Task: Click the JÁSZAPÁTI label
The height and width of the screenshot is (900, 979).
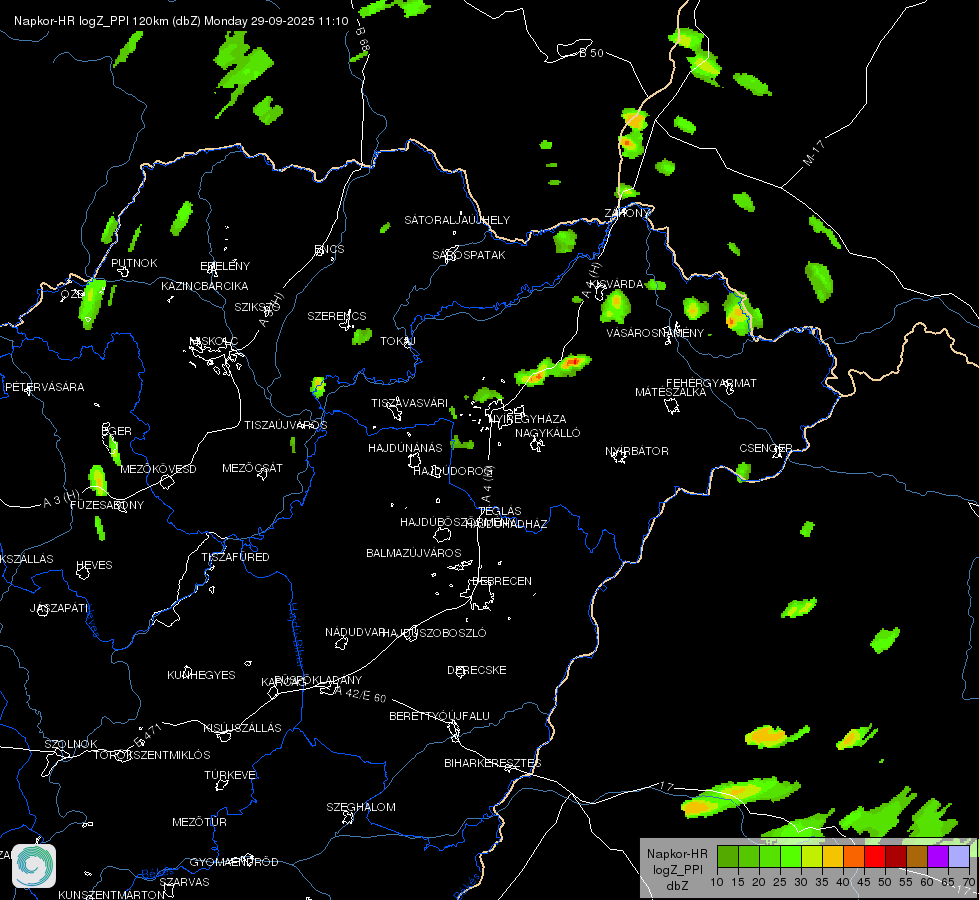Action: (x=59, y=608)
